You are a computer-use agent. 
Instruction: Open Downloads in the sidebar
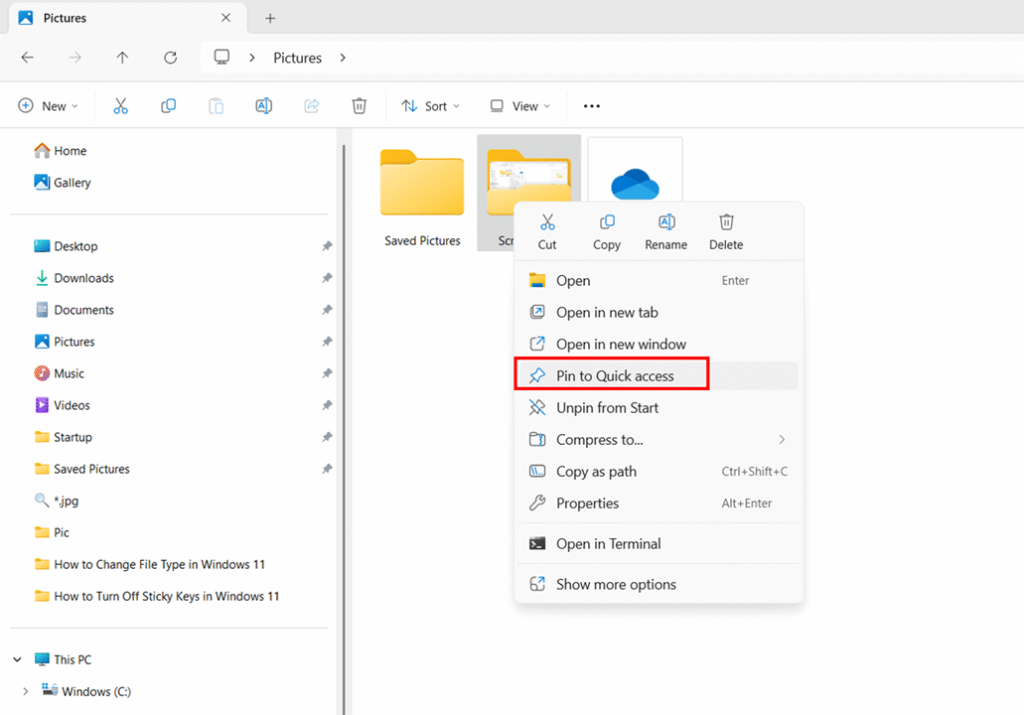coord(73,278)
